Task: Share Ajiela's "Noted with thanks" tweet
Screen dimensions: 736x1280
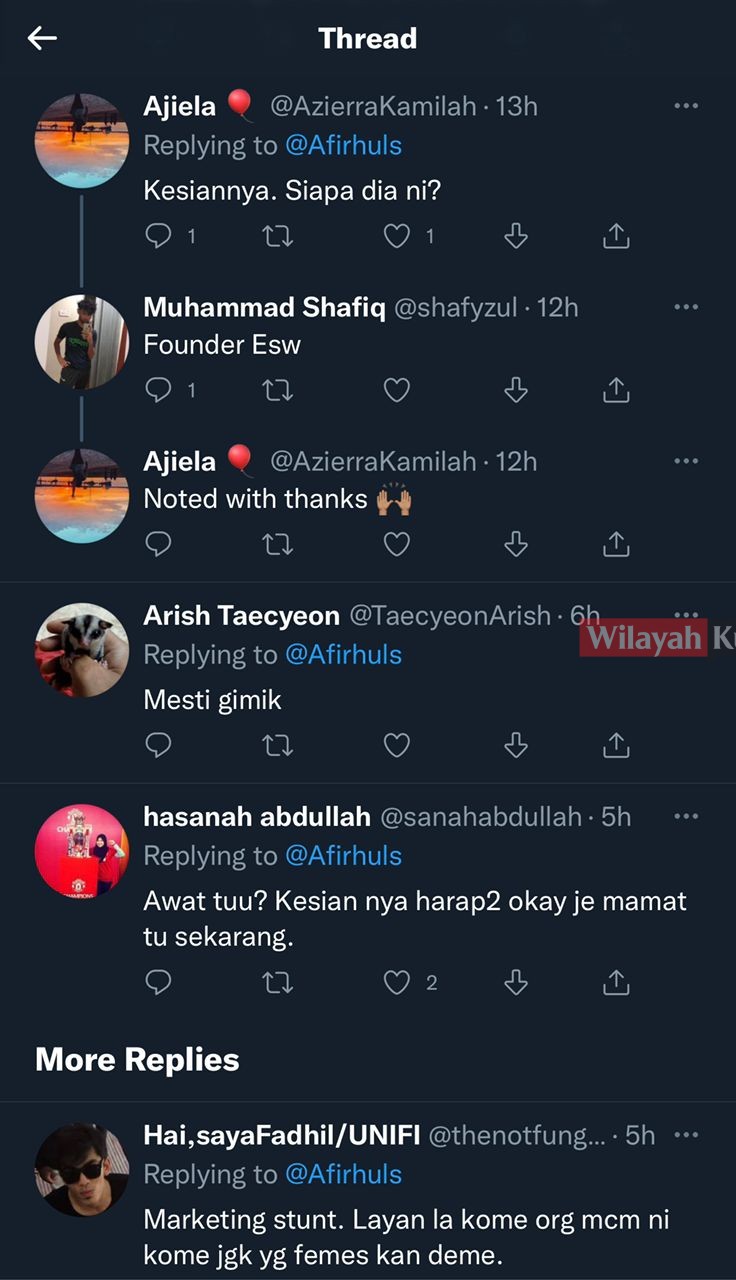Action: tap(616, 544)
